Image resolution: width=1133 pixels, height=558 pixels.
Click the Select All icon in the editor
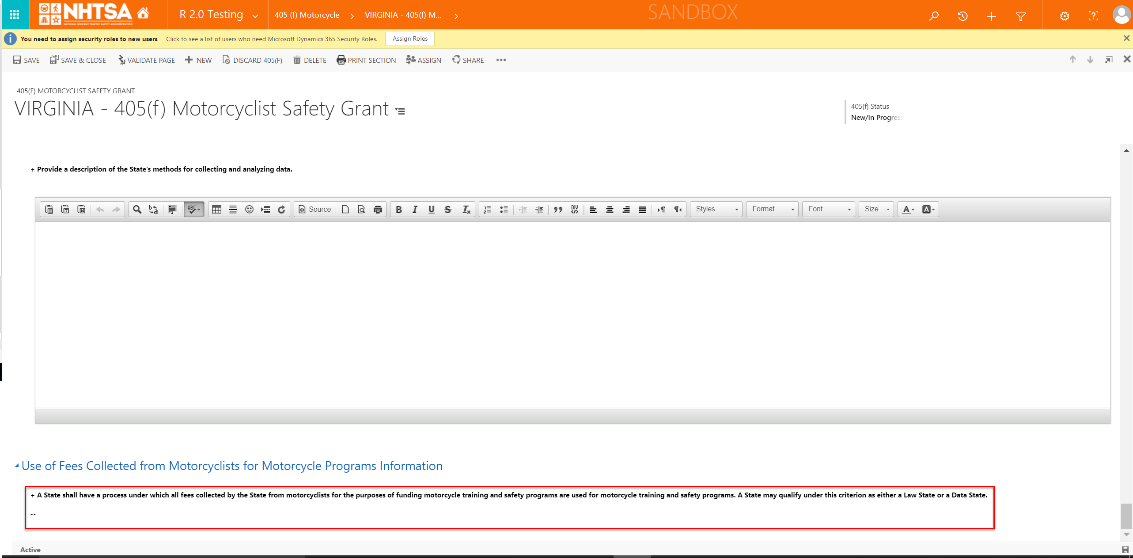click(173, 209)
